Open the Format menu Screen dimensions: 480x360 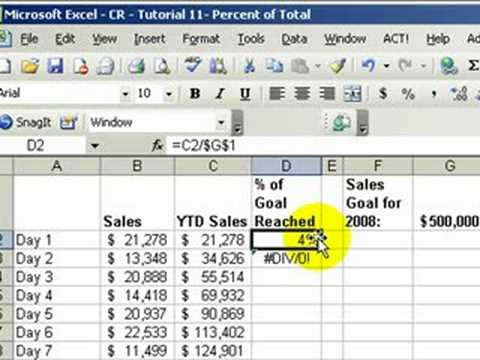point(201,39)
